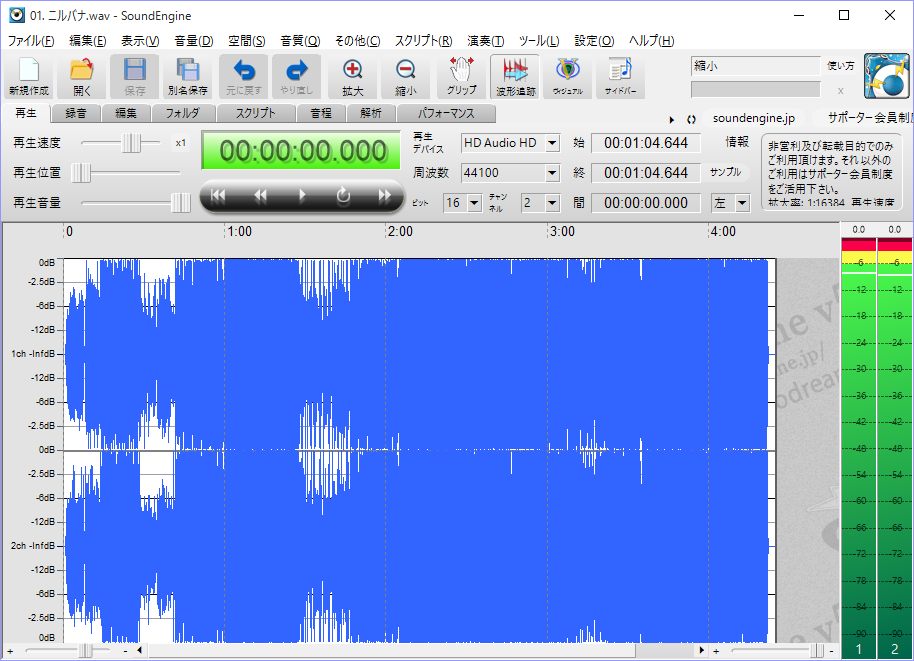Toggle 波形追跡 waveform tracking

515,76
